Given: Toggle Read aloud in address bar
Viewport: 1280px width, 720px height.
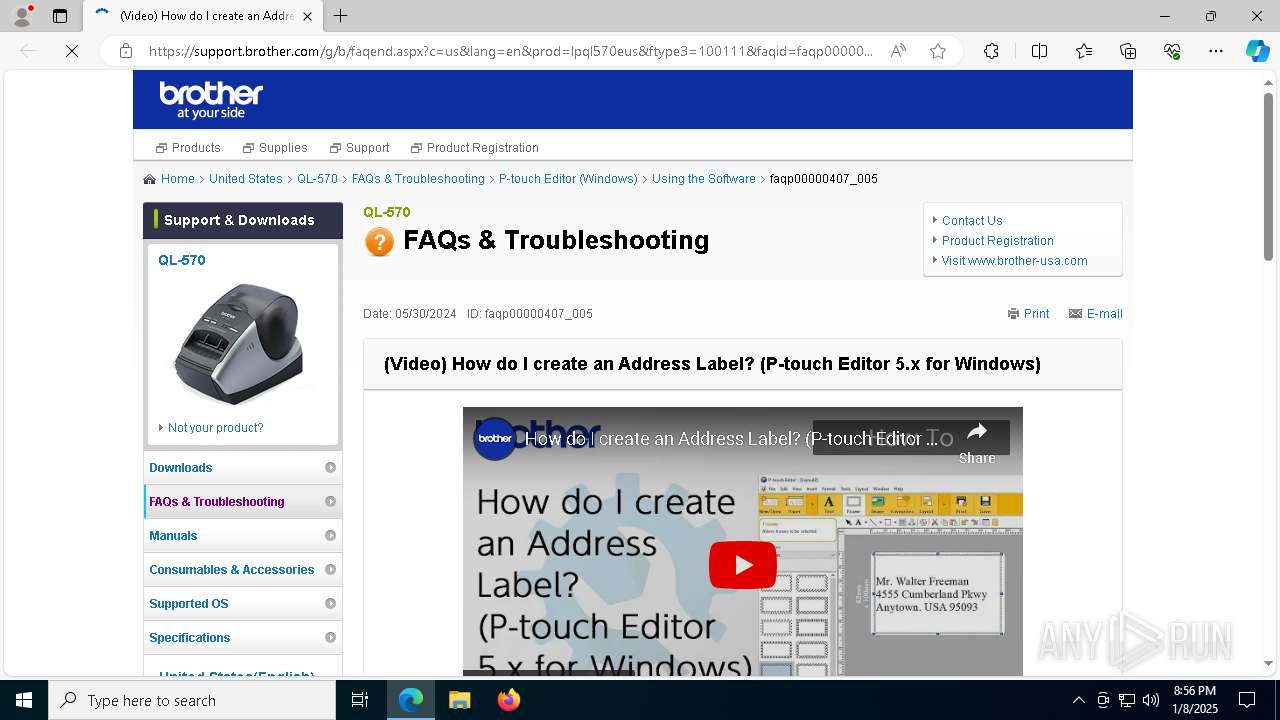Looking at the screenshot, I should [x=898, y=51].
